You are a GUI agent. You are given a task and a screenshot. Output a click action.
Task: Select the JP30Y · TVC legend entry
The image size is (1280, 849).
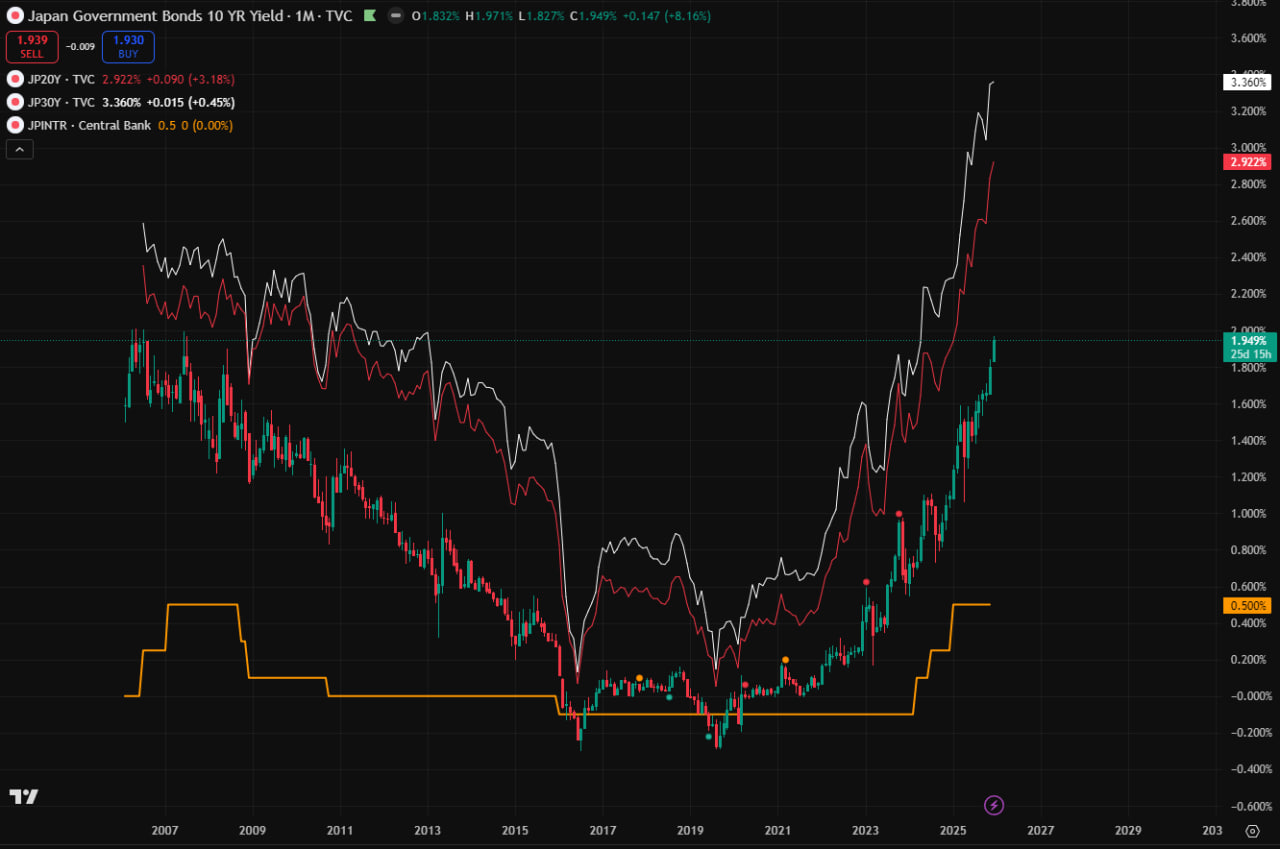61,102
